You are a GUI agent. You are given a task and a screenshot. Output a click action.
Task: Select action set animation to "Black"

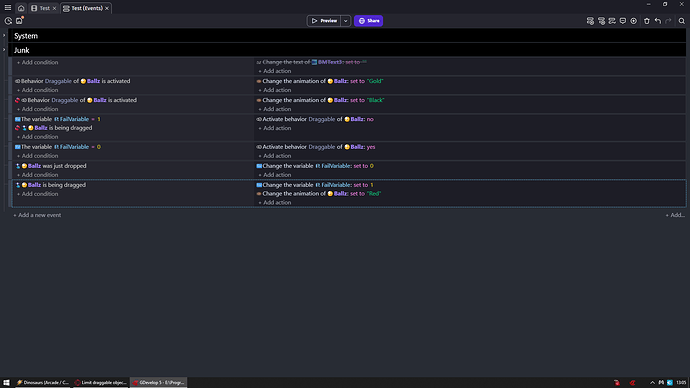320,100
